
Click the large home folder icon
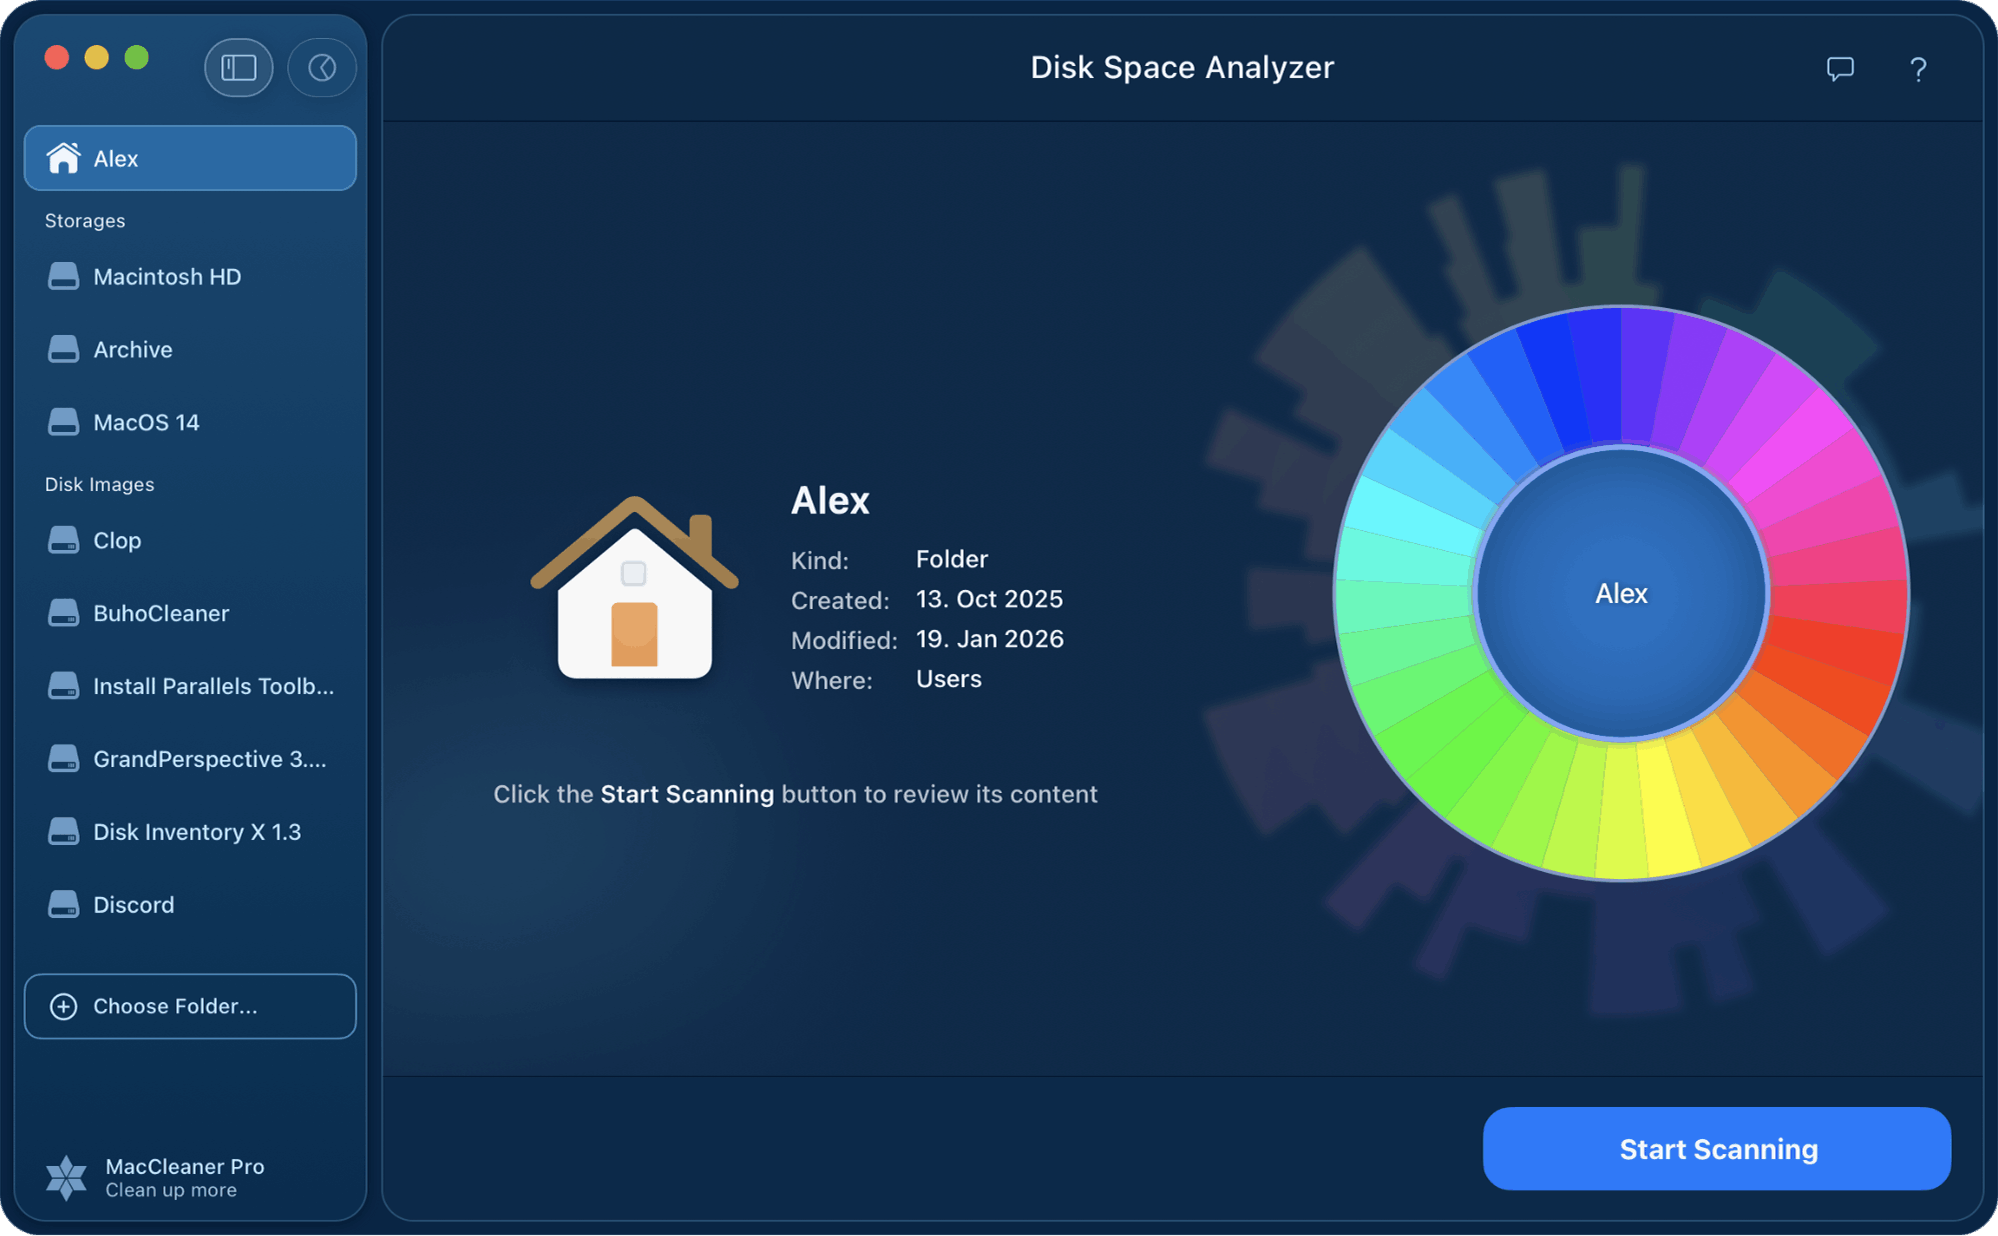[634, 588]
